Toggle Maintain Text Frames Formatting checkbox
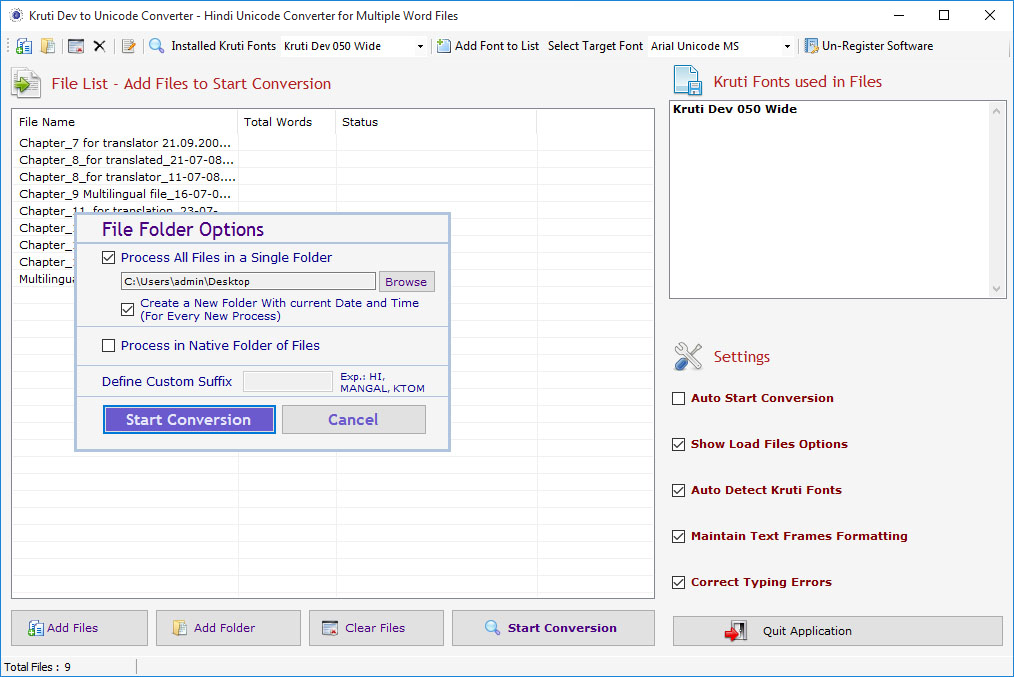The width and height of the screenshot is (1014, 677). point(678,536)
